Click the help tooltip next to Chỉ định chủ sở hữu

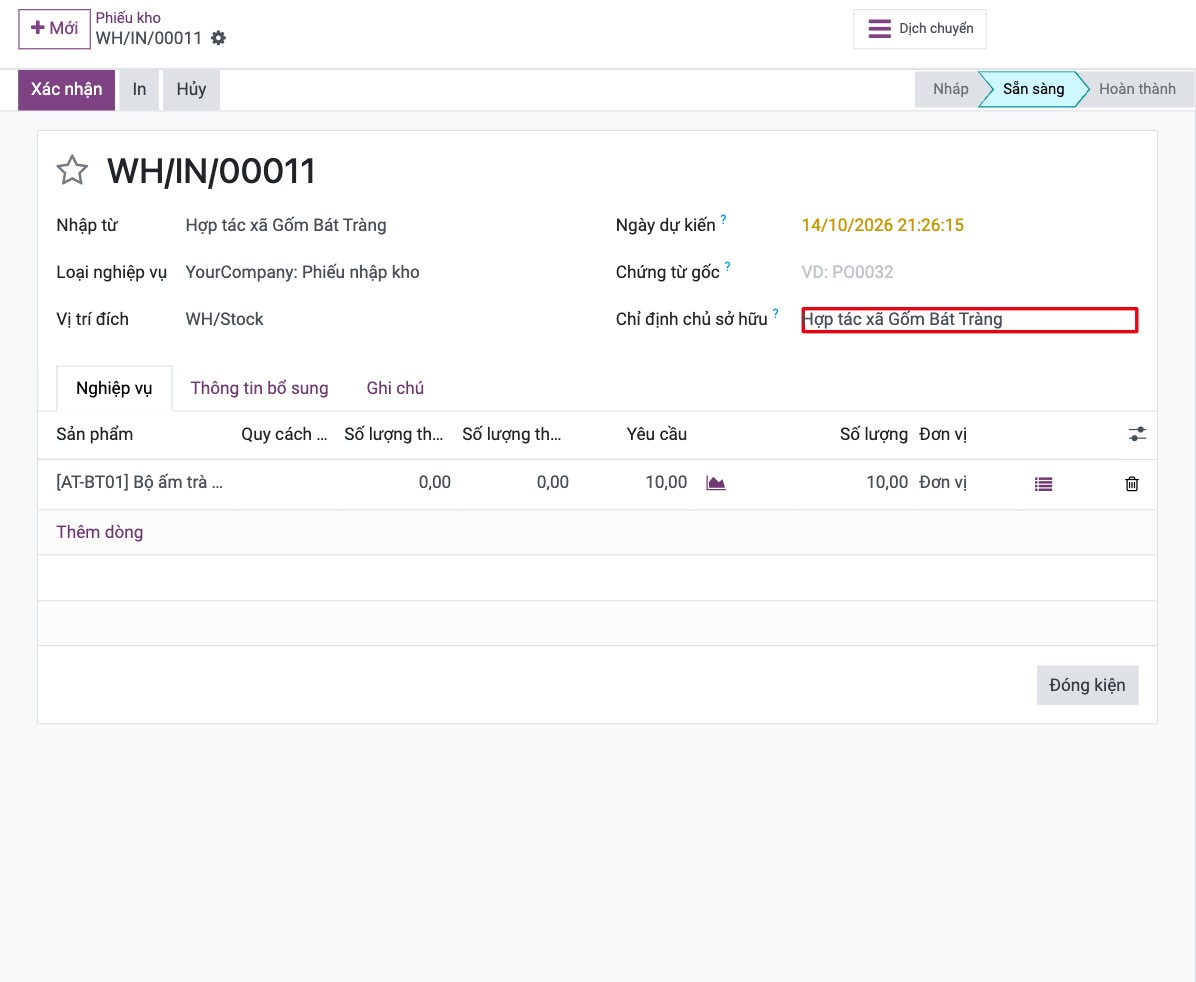776,313
